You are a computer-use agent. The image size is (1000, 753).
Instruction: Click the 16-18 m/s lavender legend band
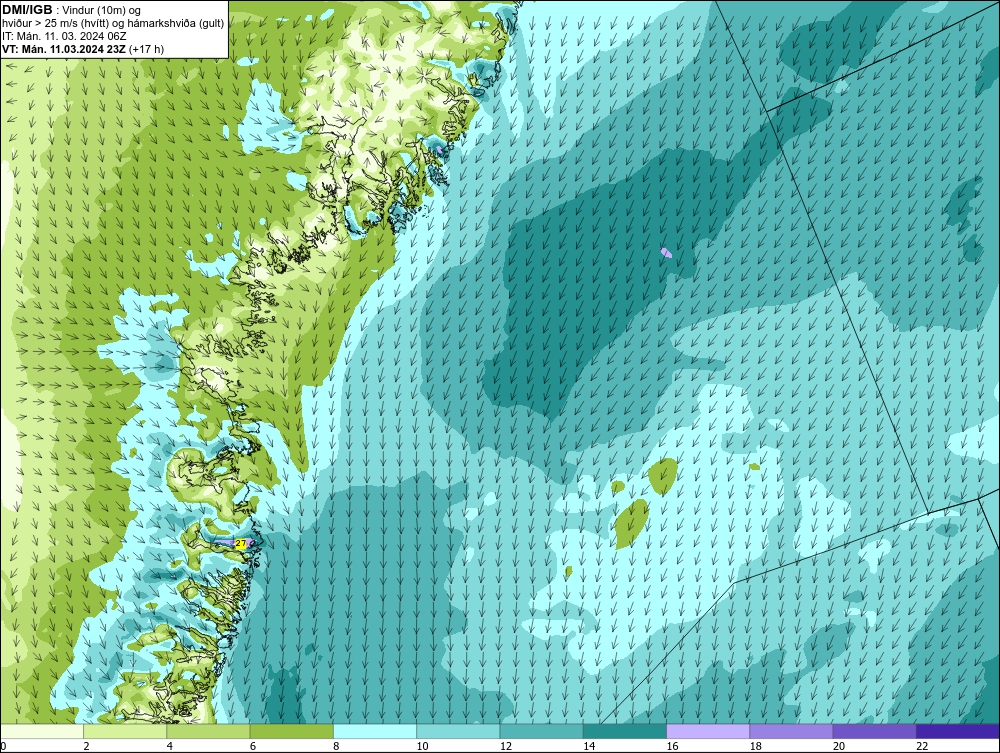coord(708,731)
